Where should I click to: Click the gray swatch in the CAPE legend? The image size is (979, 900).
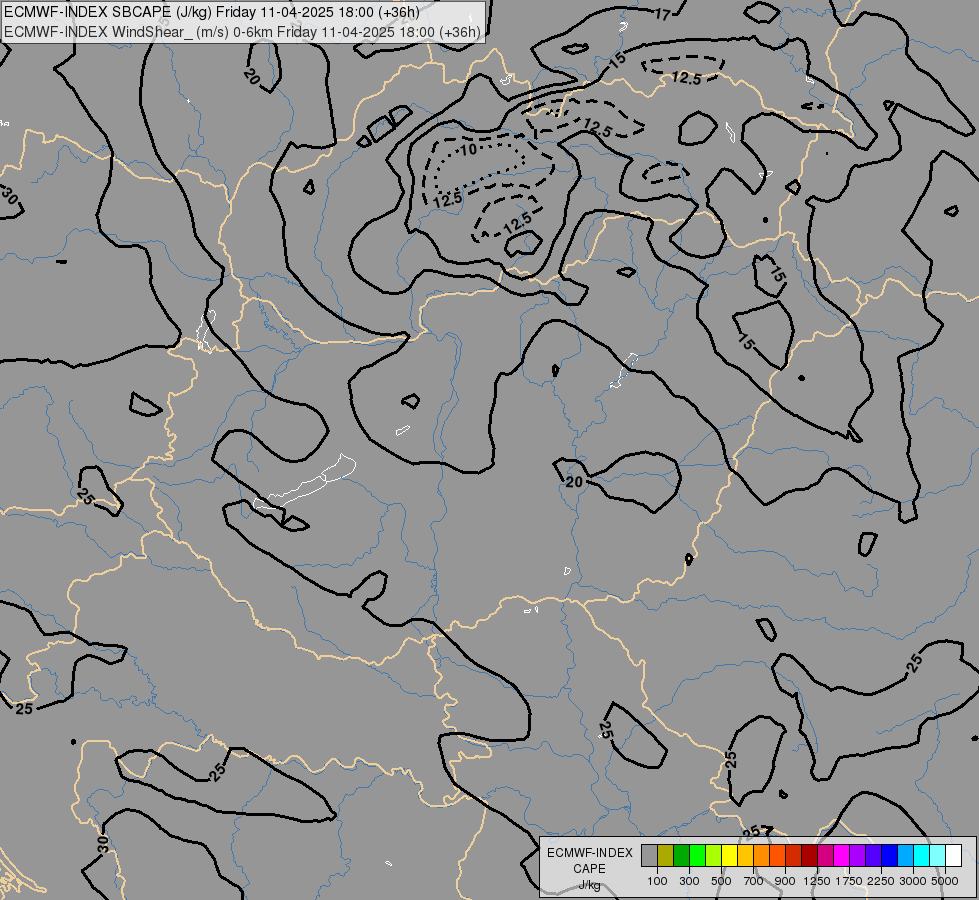point(649,855)
